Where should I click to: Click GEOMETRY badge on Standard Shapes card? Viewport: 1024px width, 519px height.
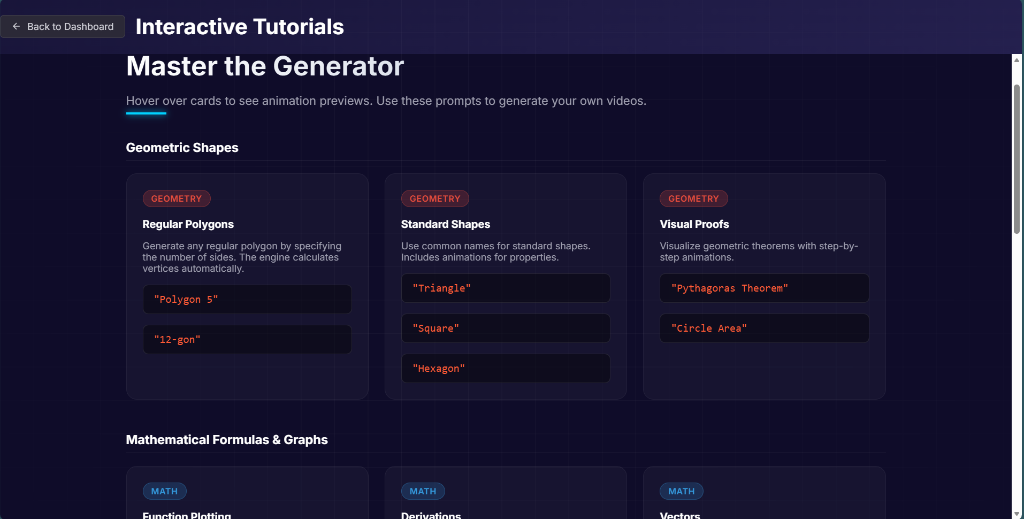pos(435,199)
